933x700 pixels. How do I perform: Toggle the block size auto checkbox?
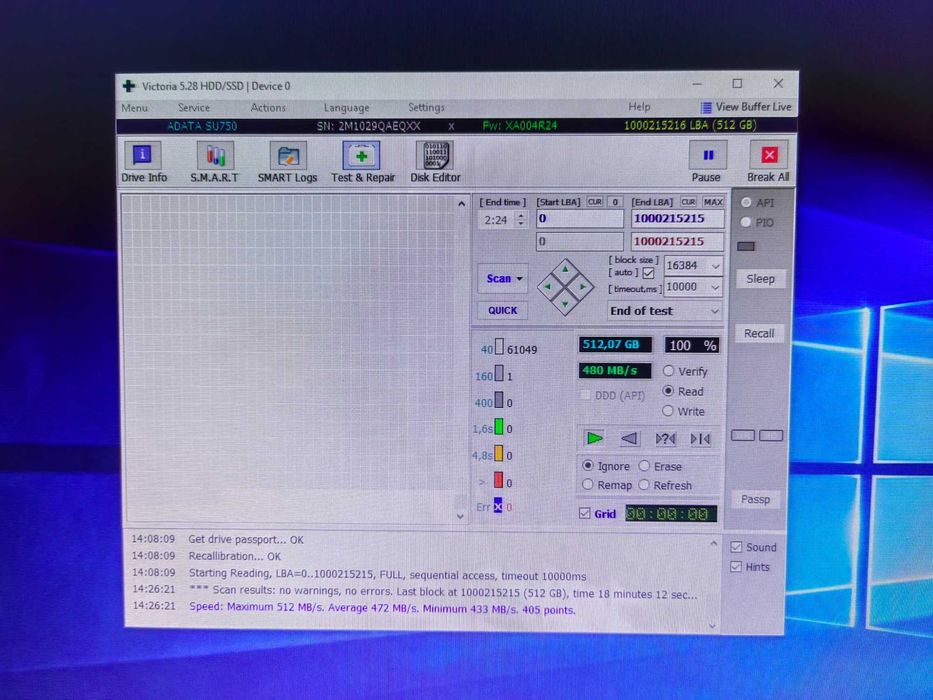click(x=649, y=273)
